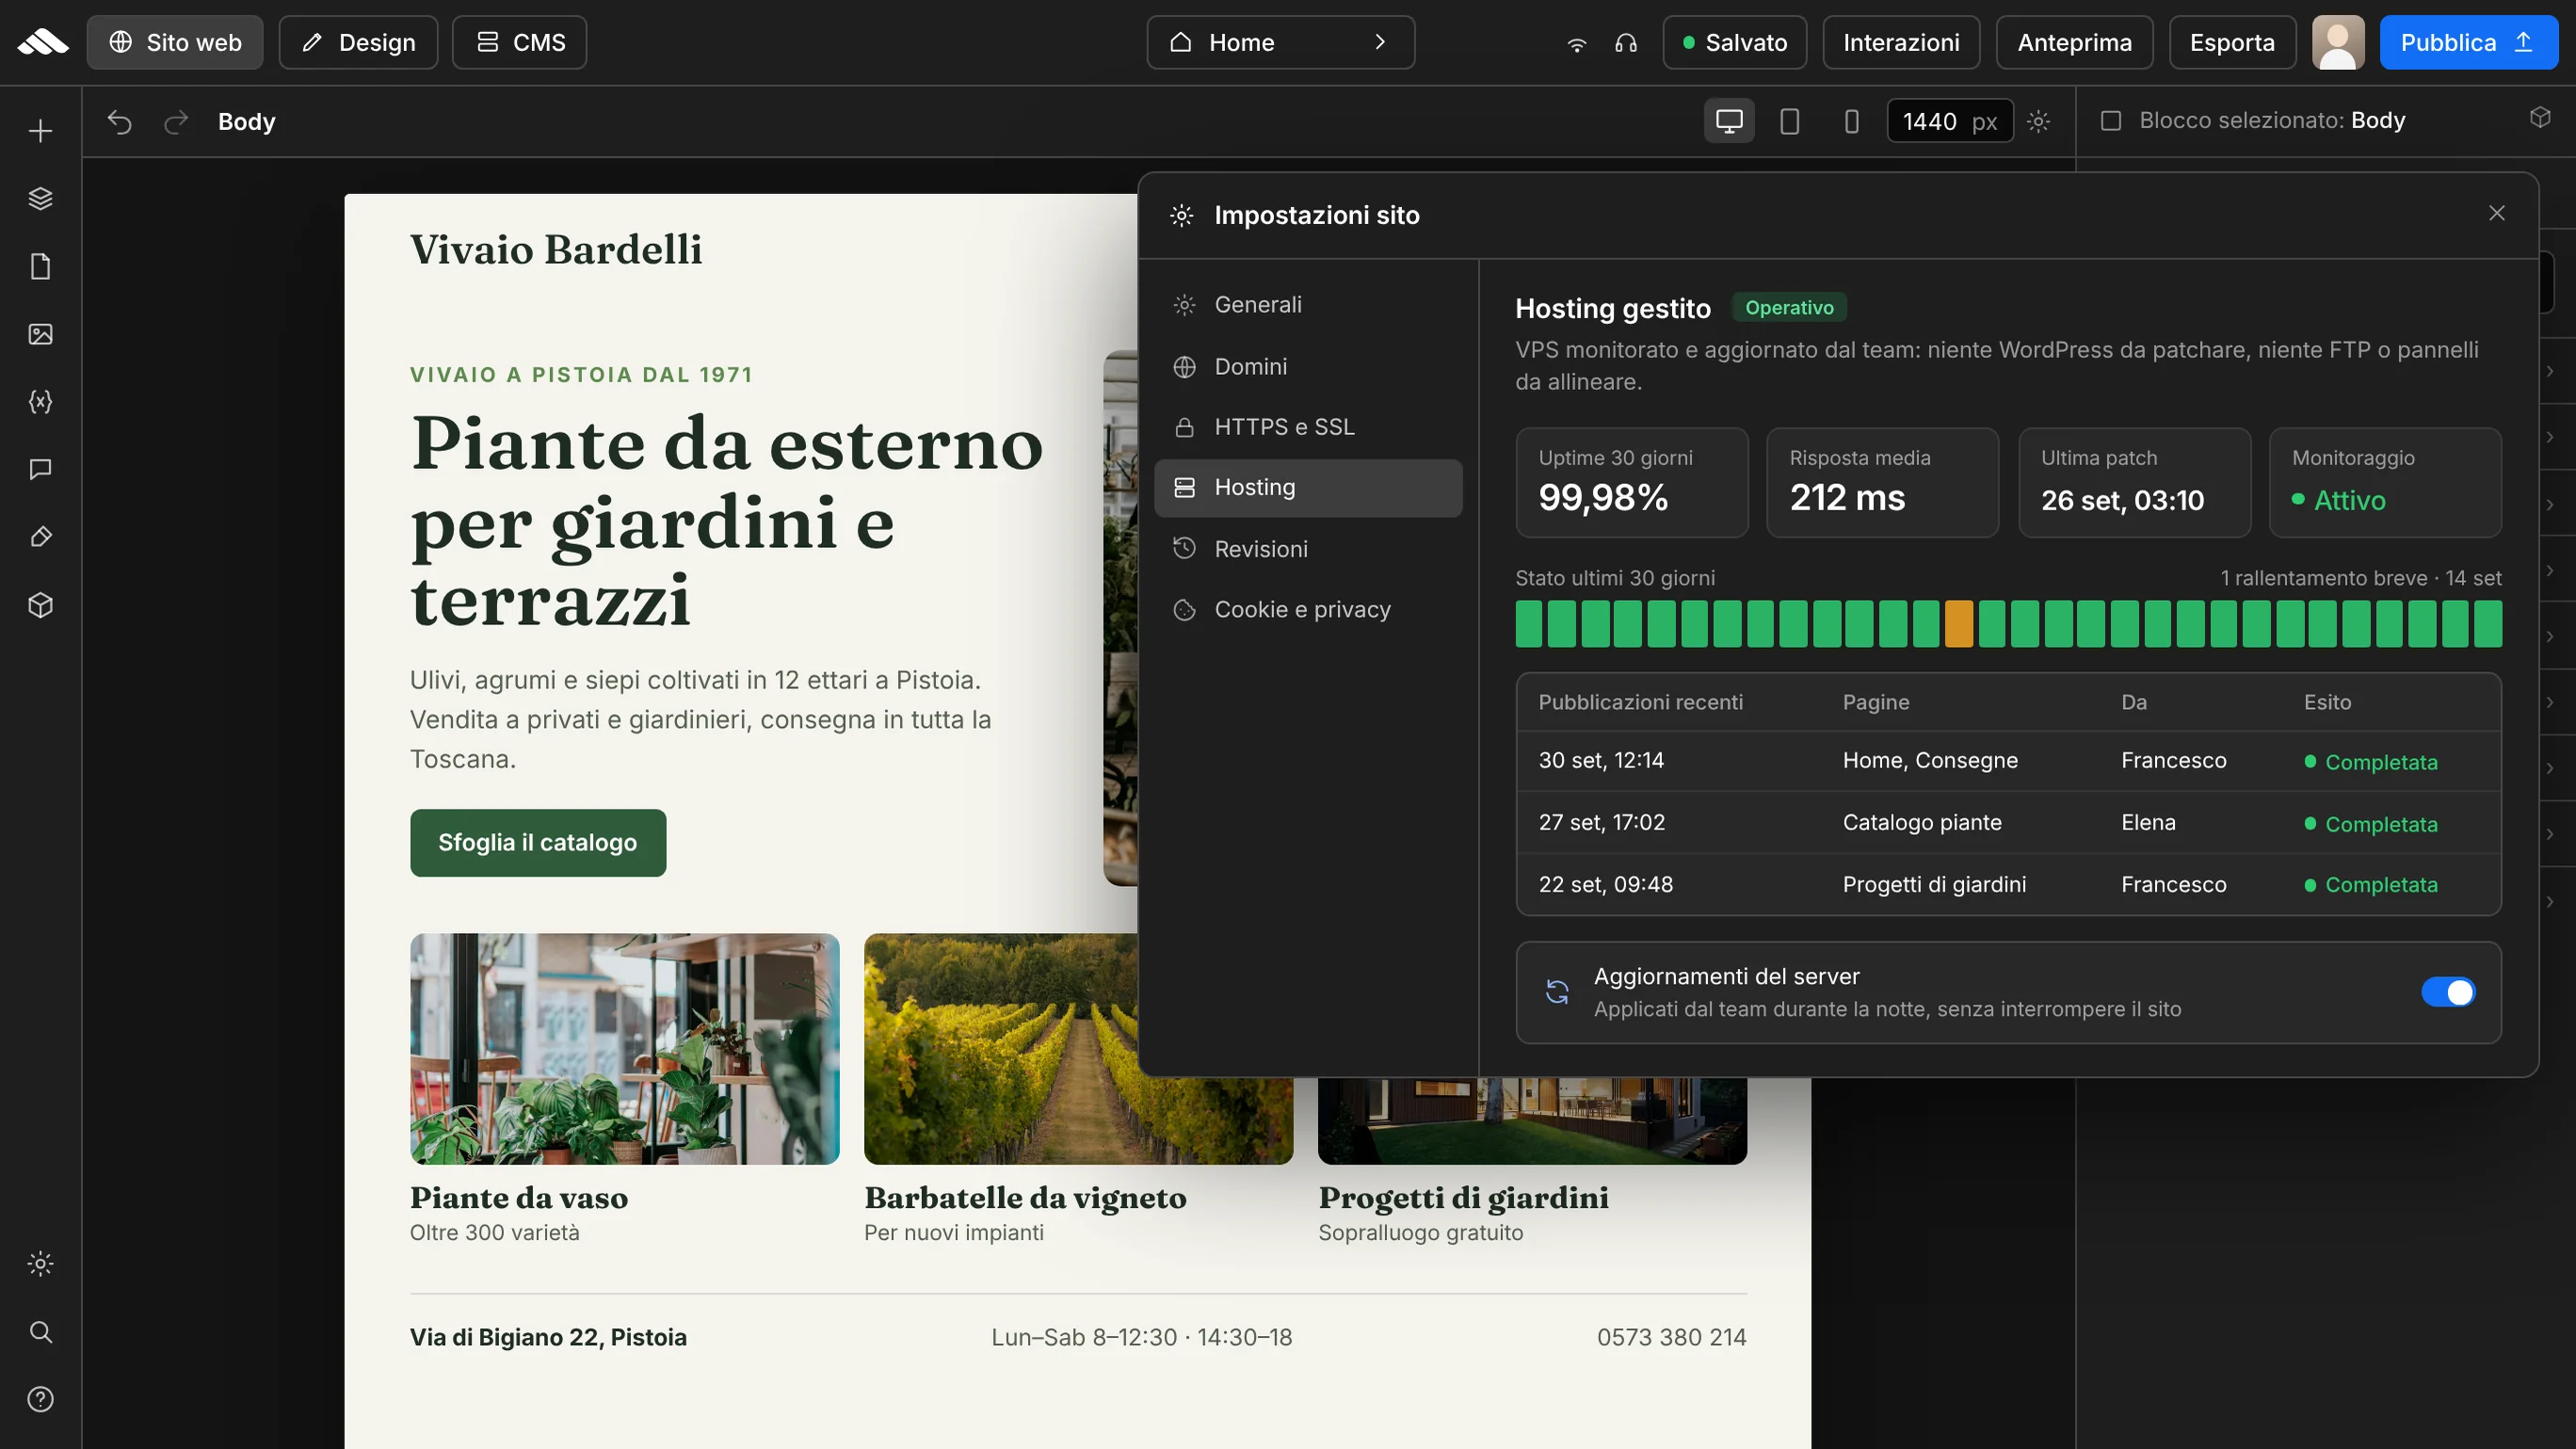Select the tablet viewport icon

pyautogui.click(x=1790, y=121)
